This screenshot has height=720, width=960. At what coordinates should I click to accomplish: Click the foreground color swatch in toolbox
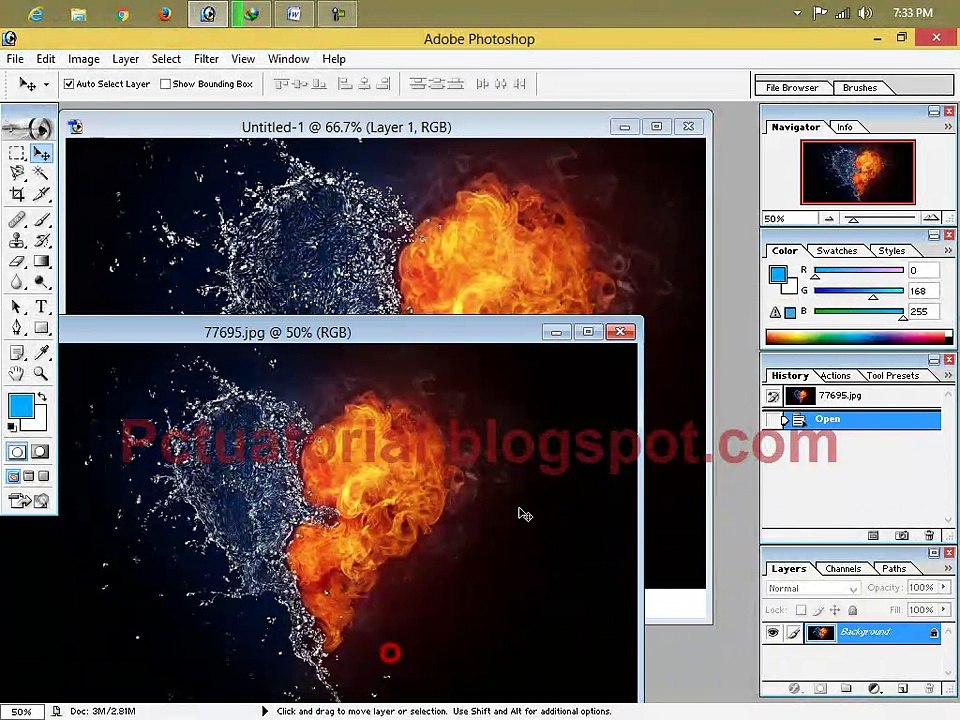coord(20,406)
